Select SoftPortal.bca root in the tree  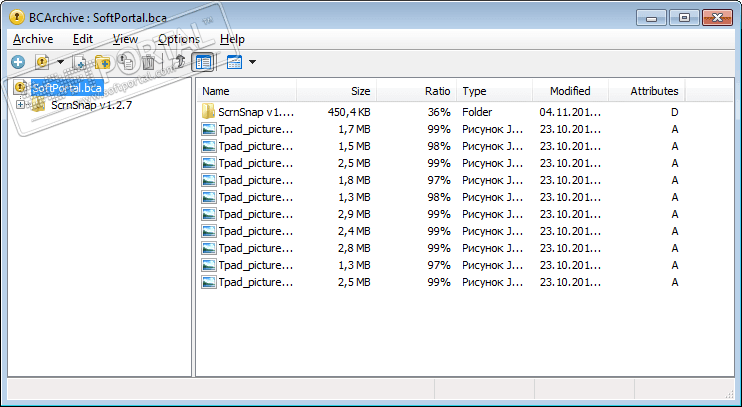(x=67, y=88)
